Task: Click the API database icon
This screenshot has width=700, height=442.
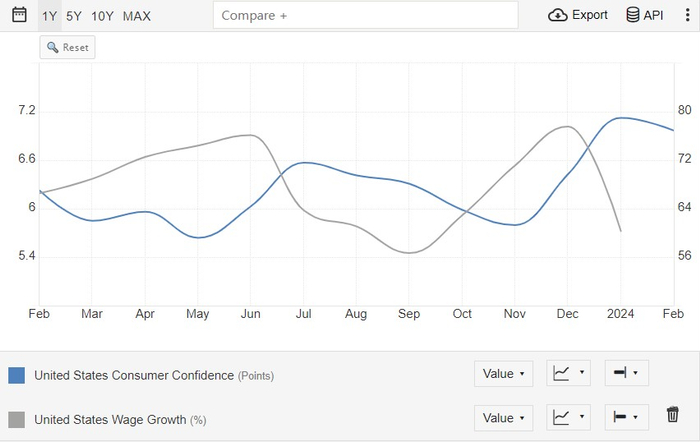Action: point(632,15)
